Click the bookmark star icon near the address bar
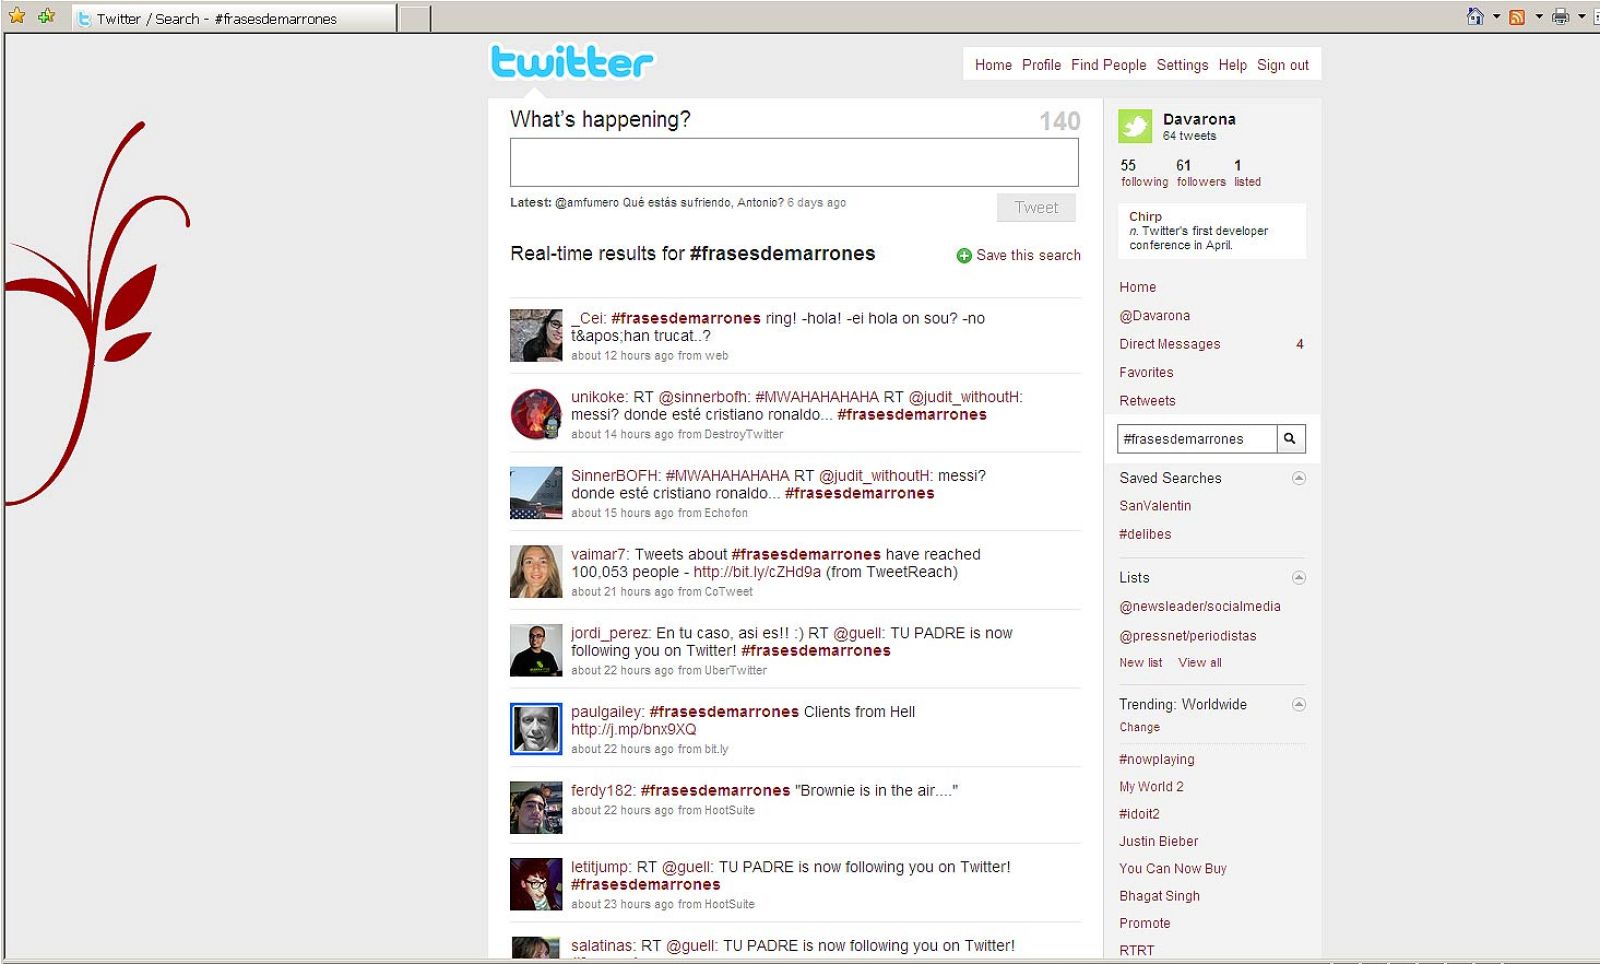Viewport: 1600px width, 964px height. [x=17, y=17]
